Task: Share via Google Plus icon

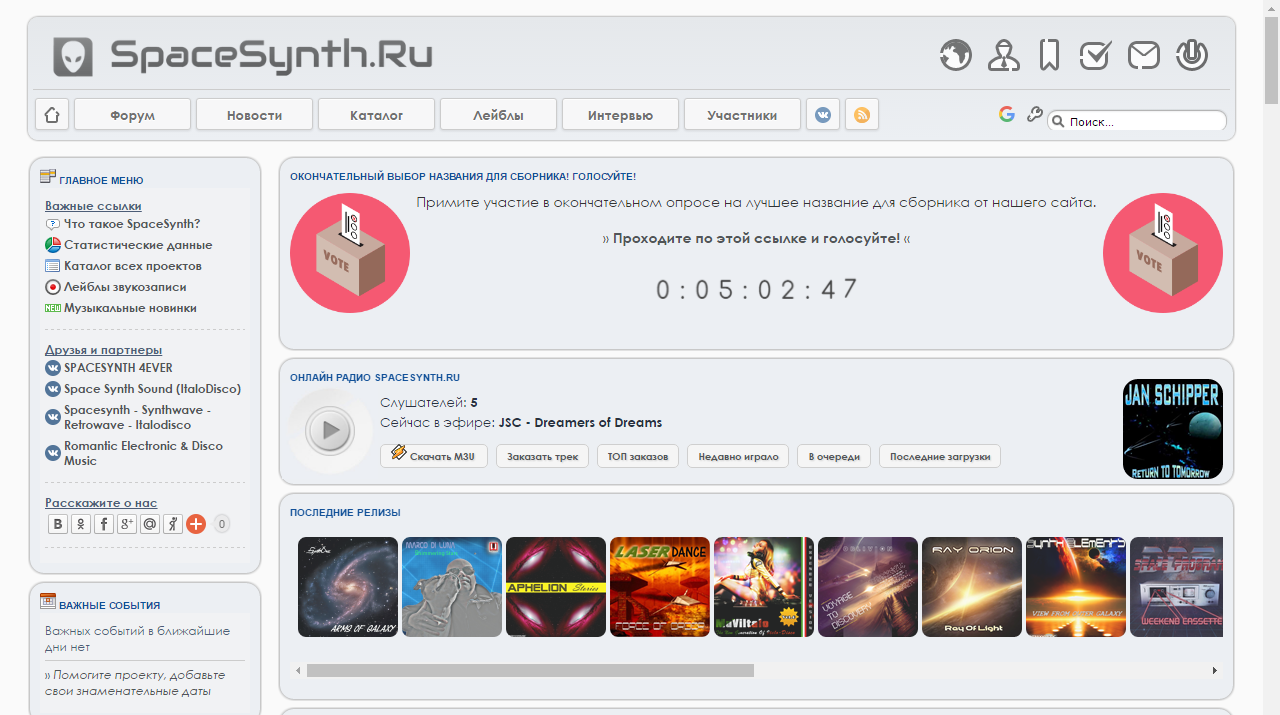Action: (127, 524)
